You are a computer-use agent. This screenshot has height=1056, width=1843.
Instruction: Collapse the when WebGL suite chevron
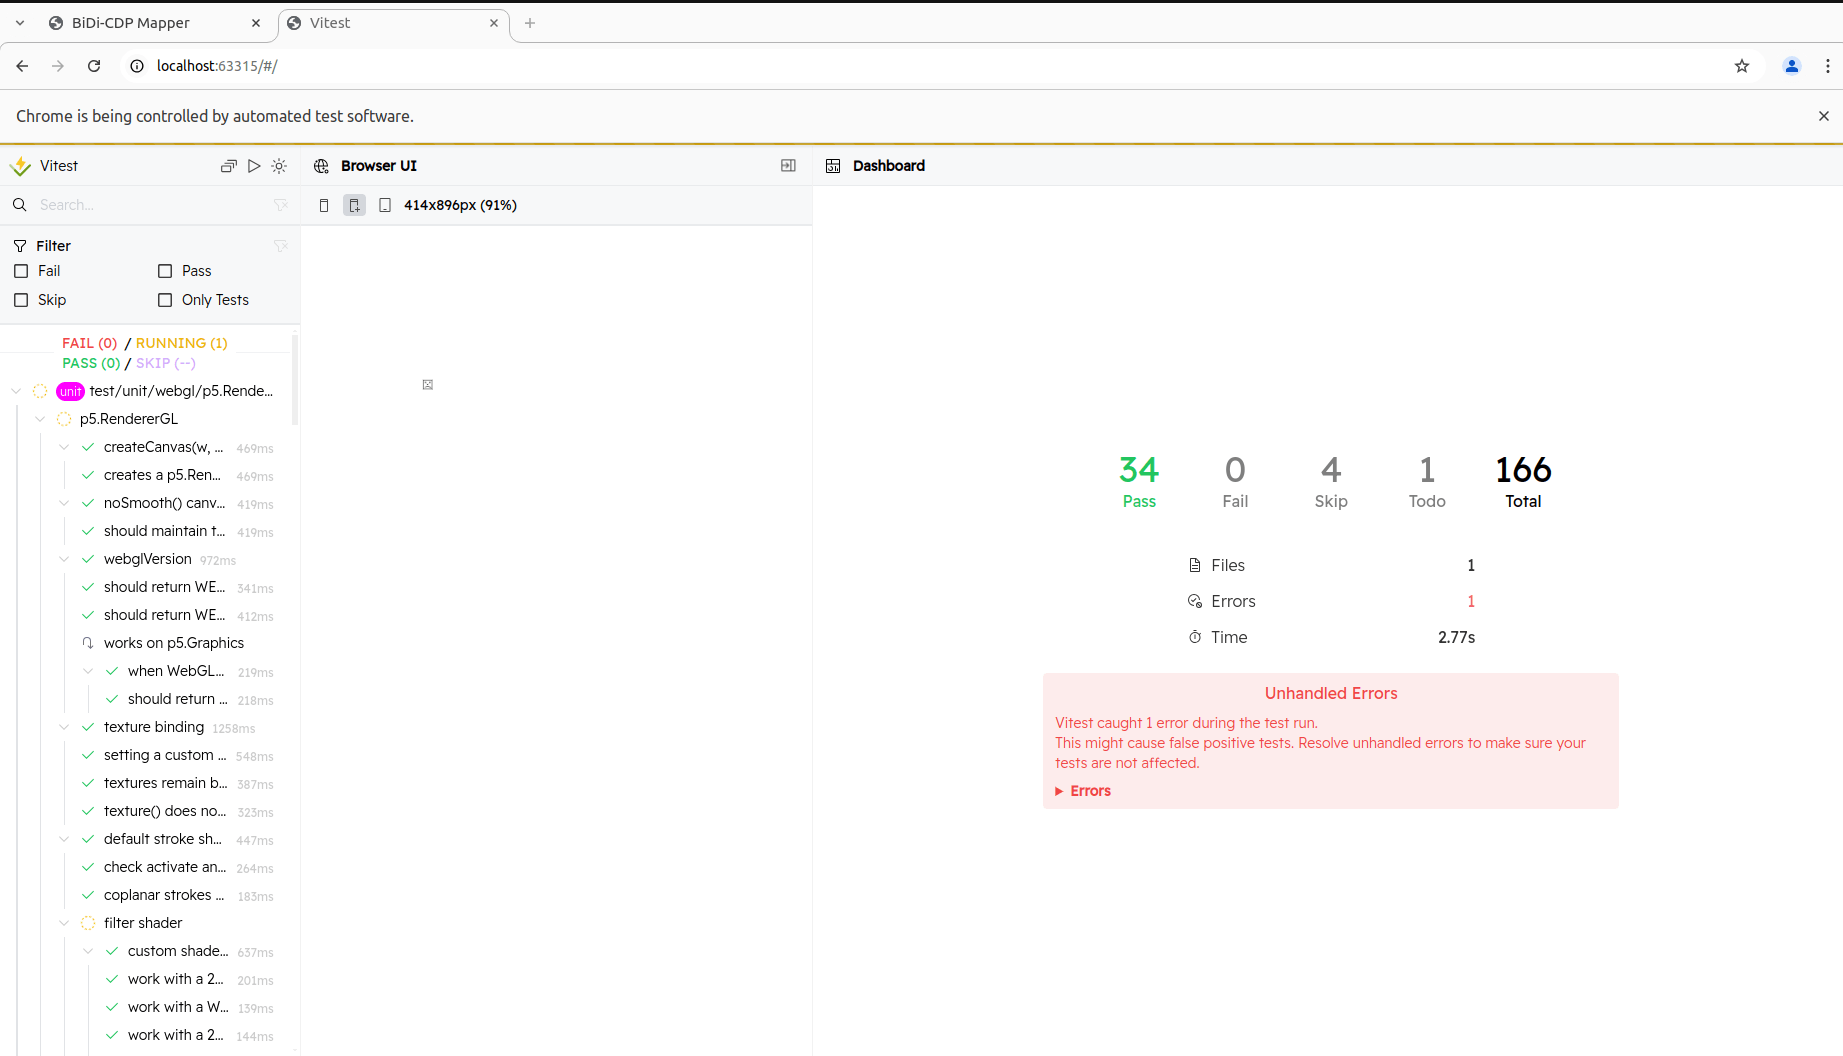[x=88, y=671]
